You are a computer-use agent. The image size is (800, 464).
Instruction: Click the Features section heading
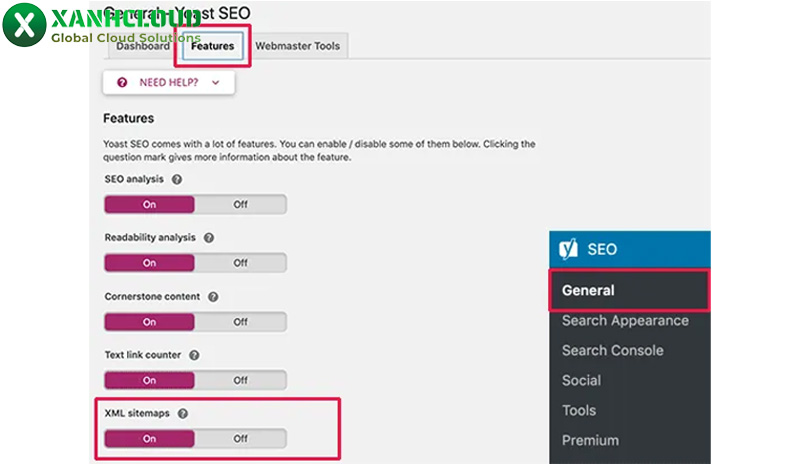pyautogui.click(x=129, y=118)
